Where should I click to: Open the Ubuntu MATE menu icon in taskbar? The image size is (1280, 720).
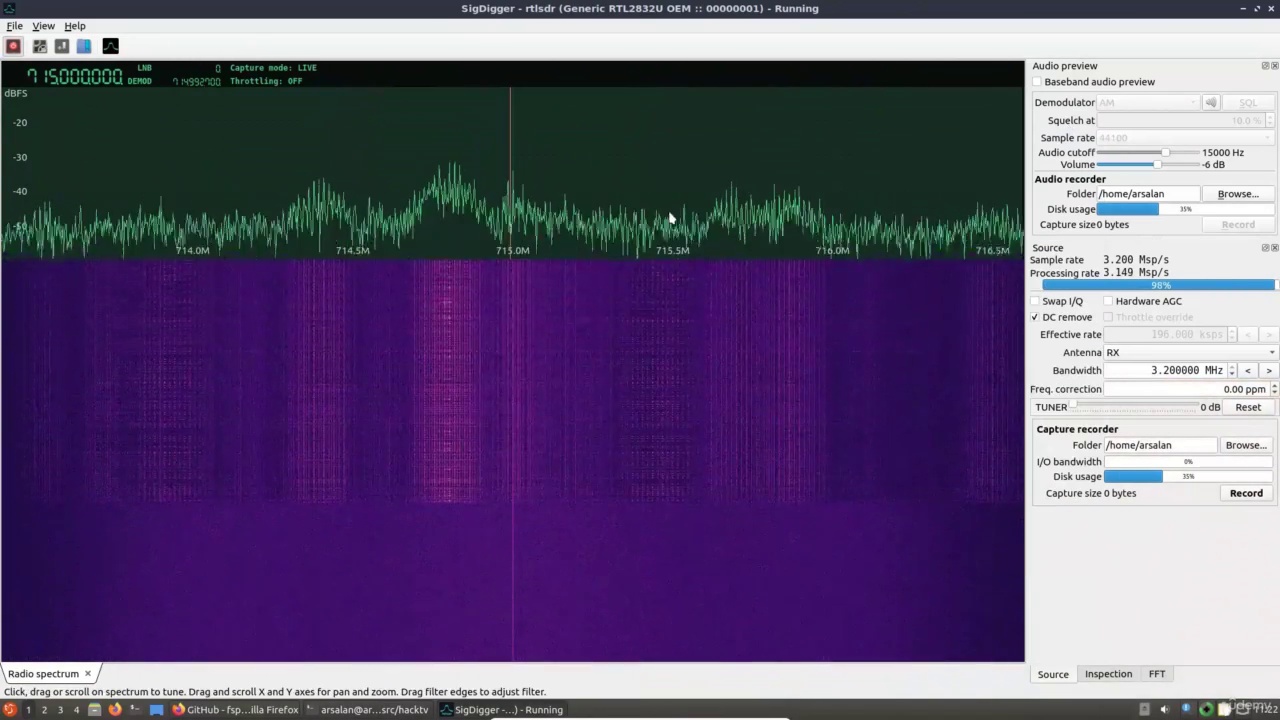[x=10, y=710]
